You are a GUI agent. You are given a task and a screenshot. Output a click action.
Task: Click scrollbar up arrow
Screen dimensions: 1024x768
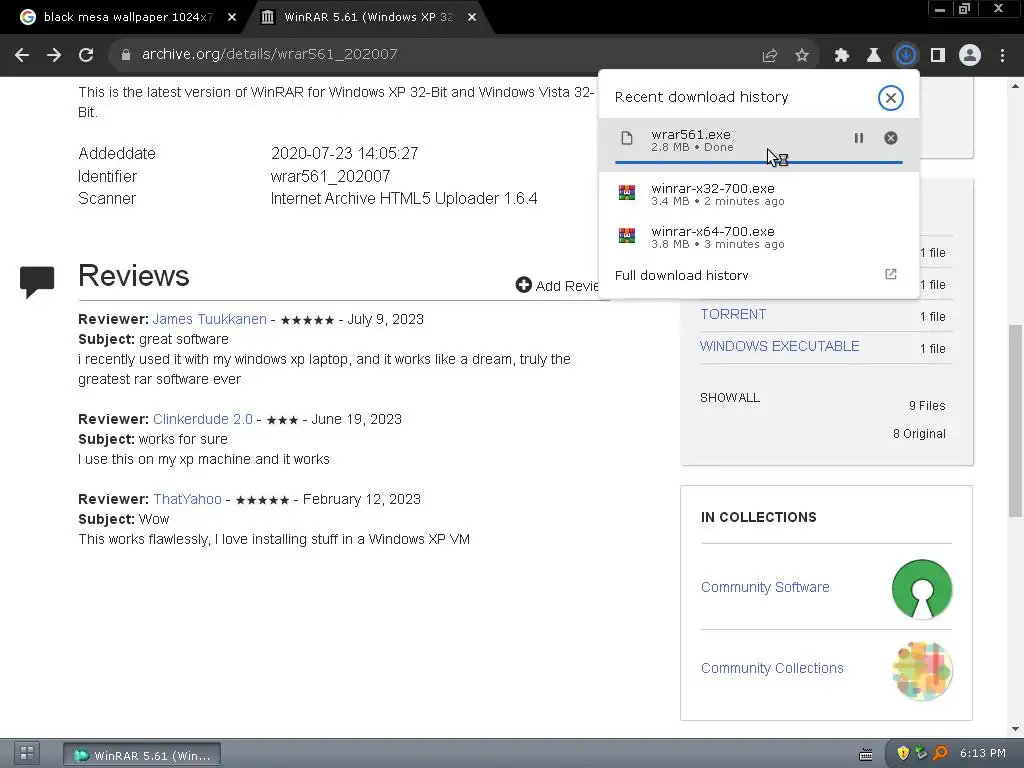1016,86
